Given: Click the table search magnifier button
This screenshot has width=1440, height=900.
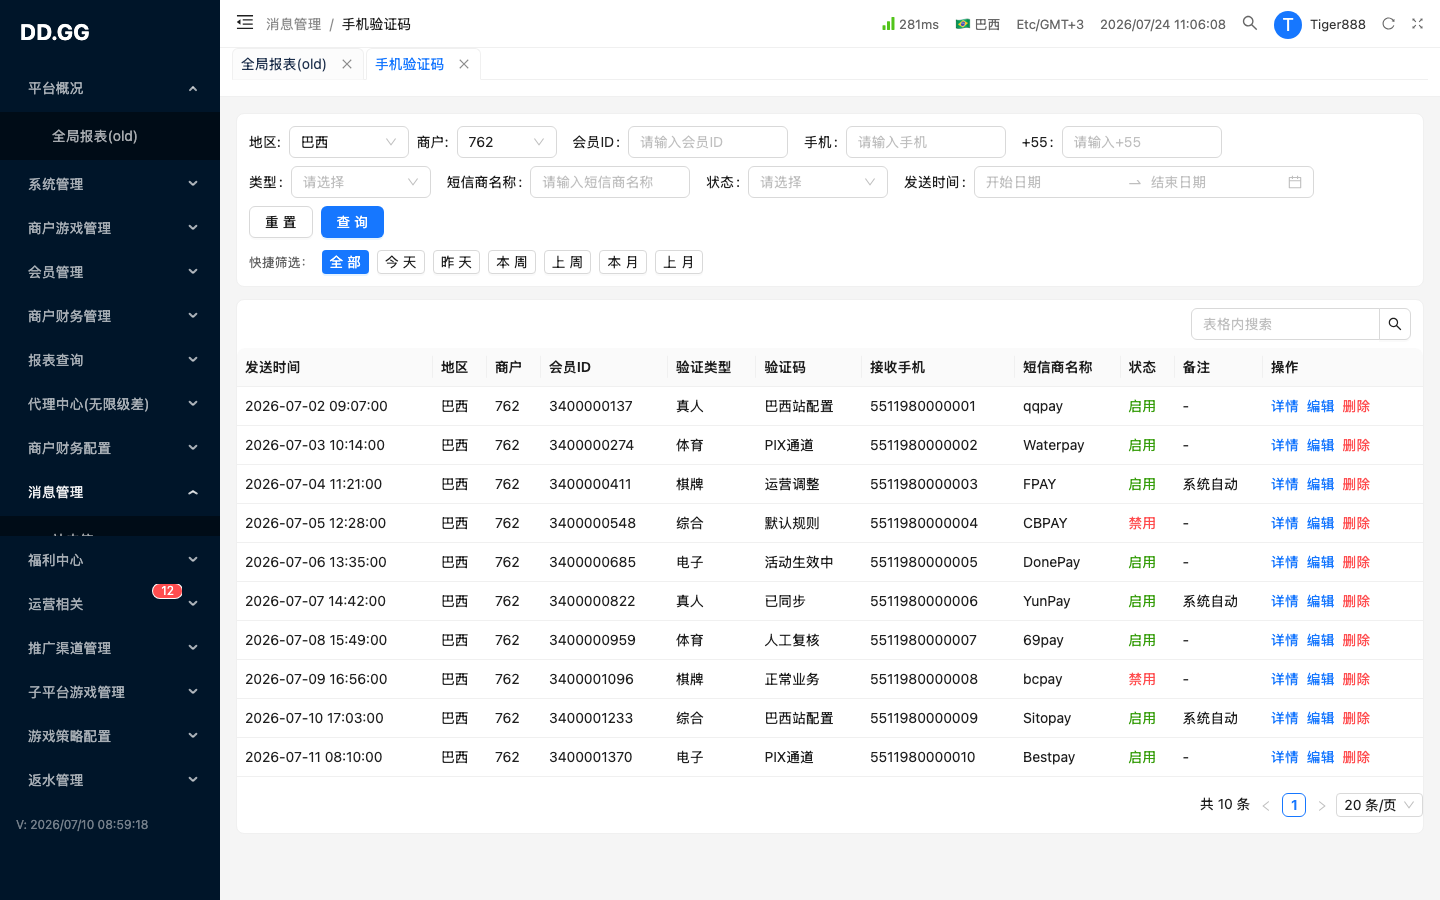Looking at the screenshot, I should pos(1395,324).
